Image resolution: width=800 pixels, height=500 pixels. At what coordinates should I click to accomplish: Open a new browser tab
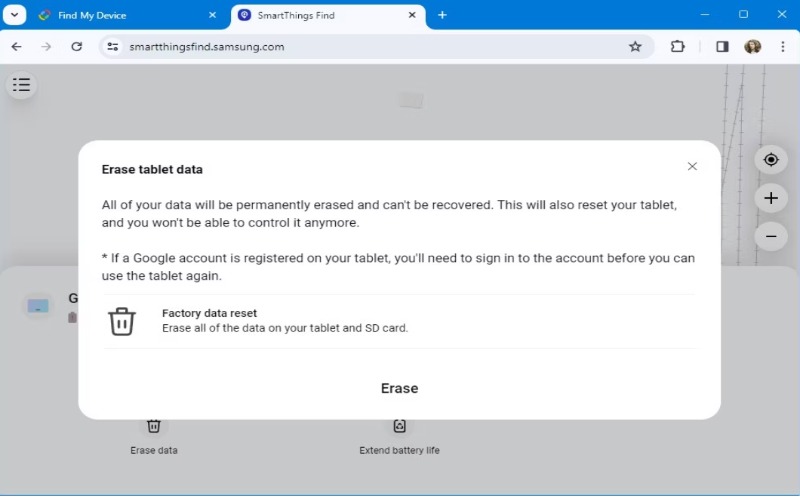click(442, 15)
